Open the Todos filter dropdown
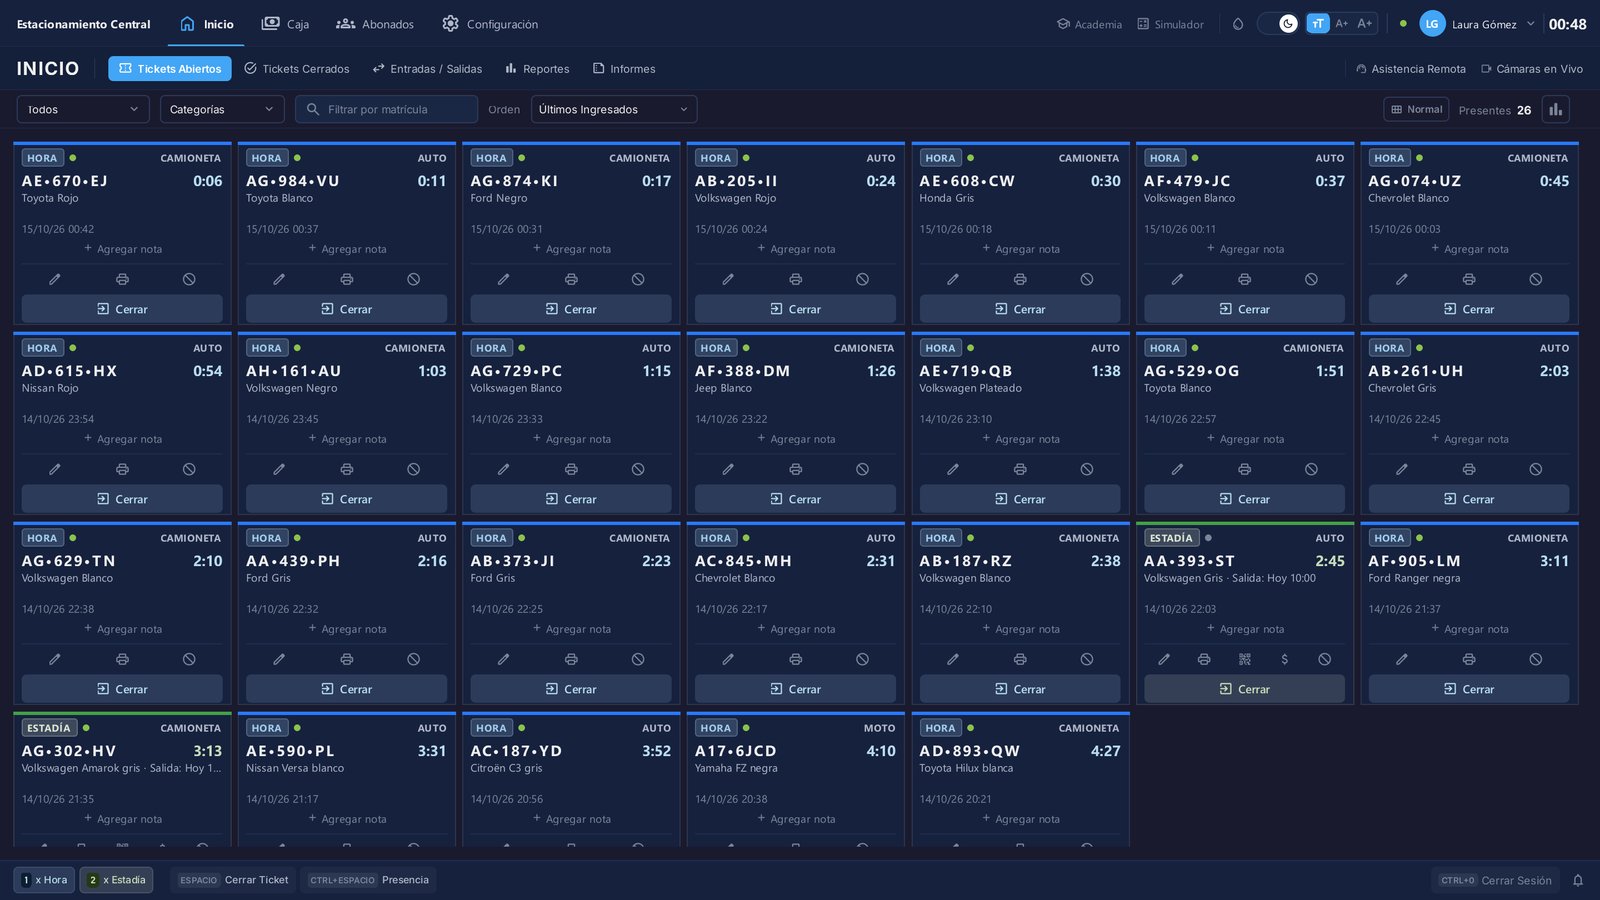 83,109
